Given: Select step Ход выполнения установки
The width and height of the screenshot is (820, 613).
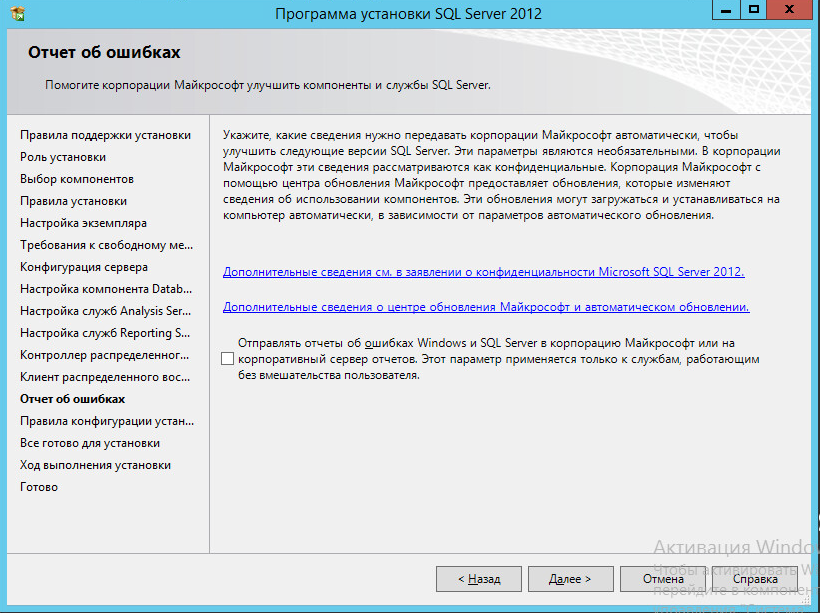Looking at the screenshot, I should (95, 464).
